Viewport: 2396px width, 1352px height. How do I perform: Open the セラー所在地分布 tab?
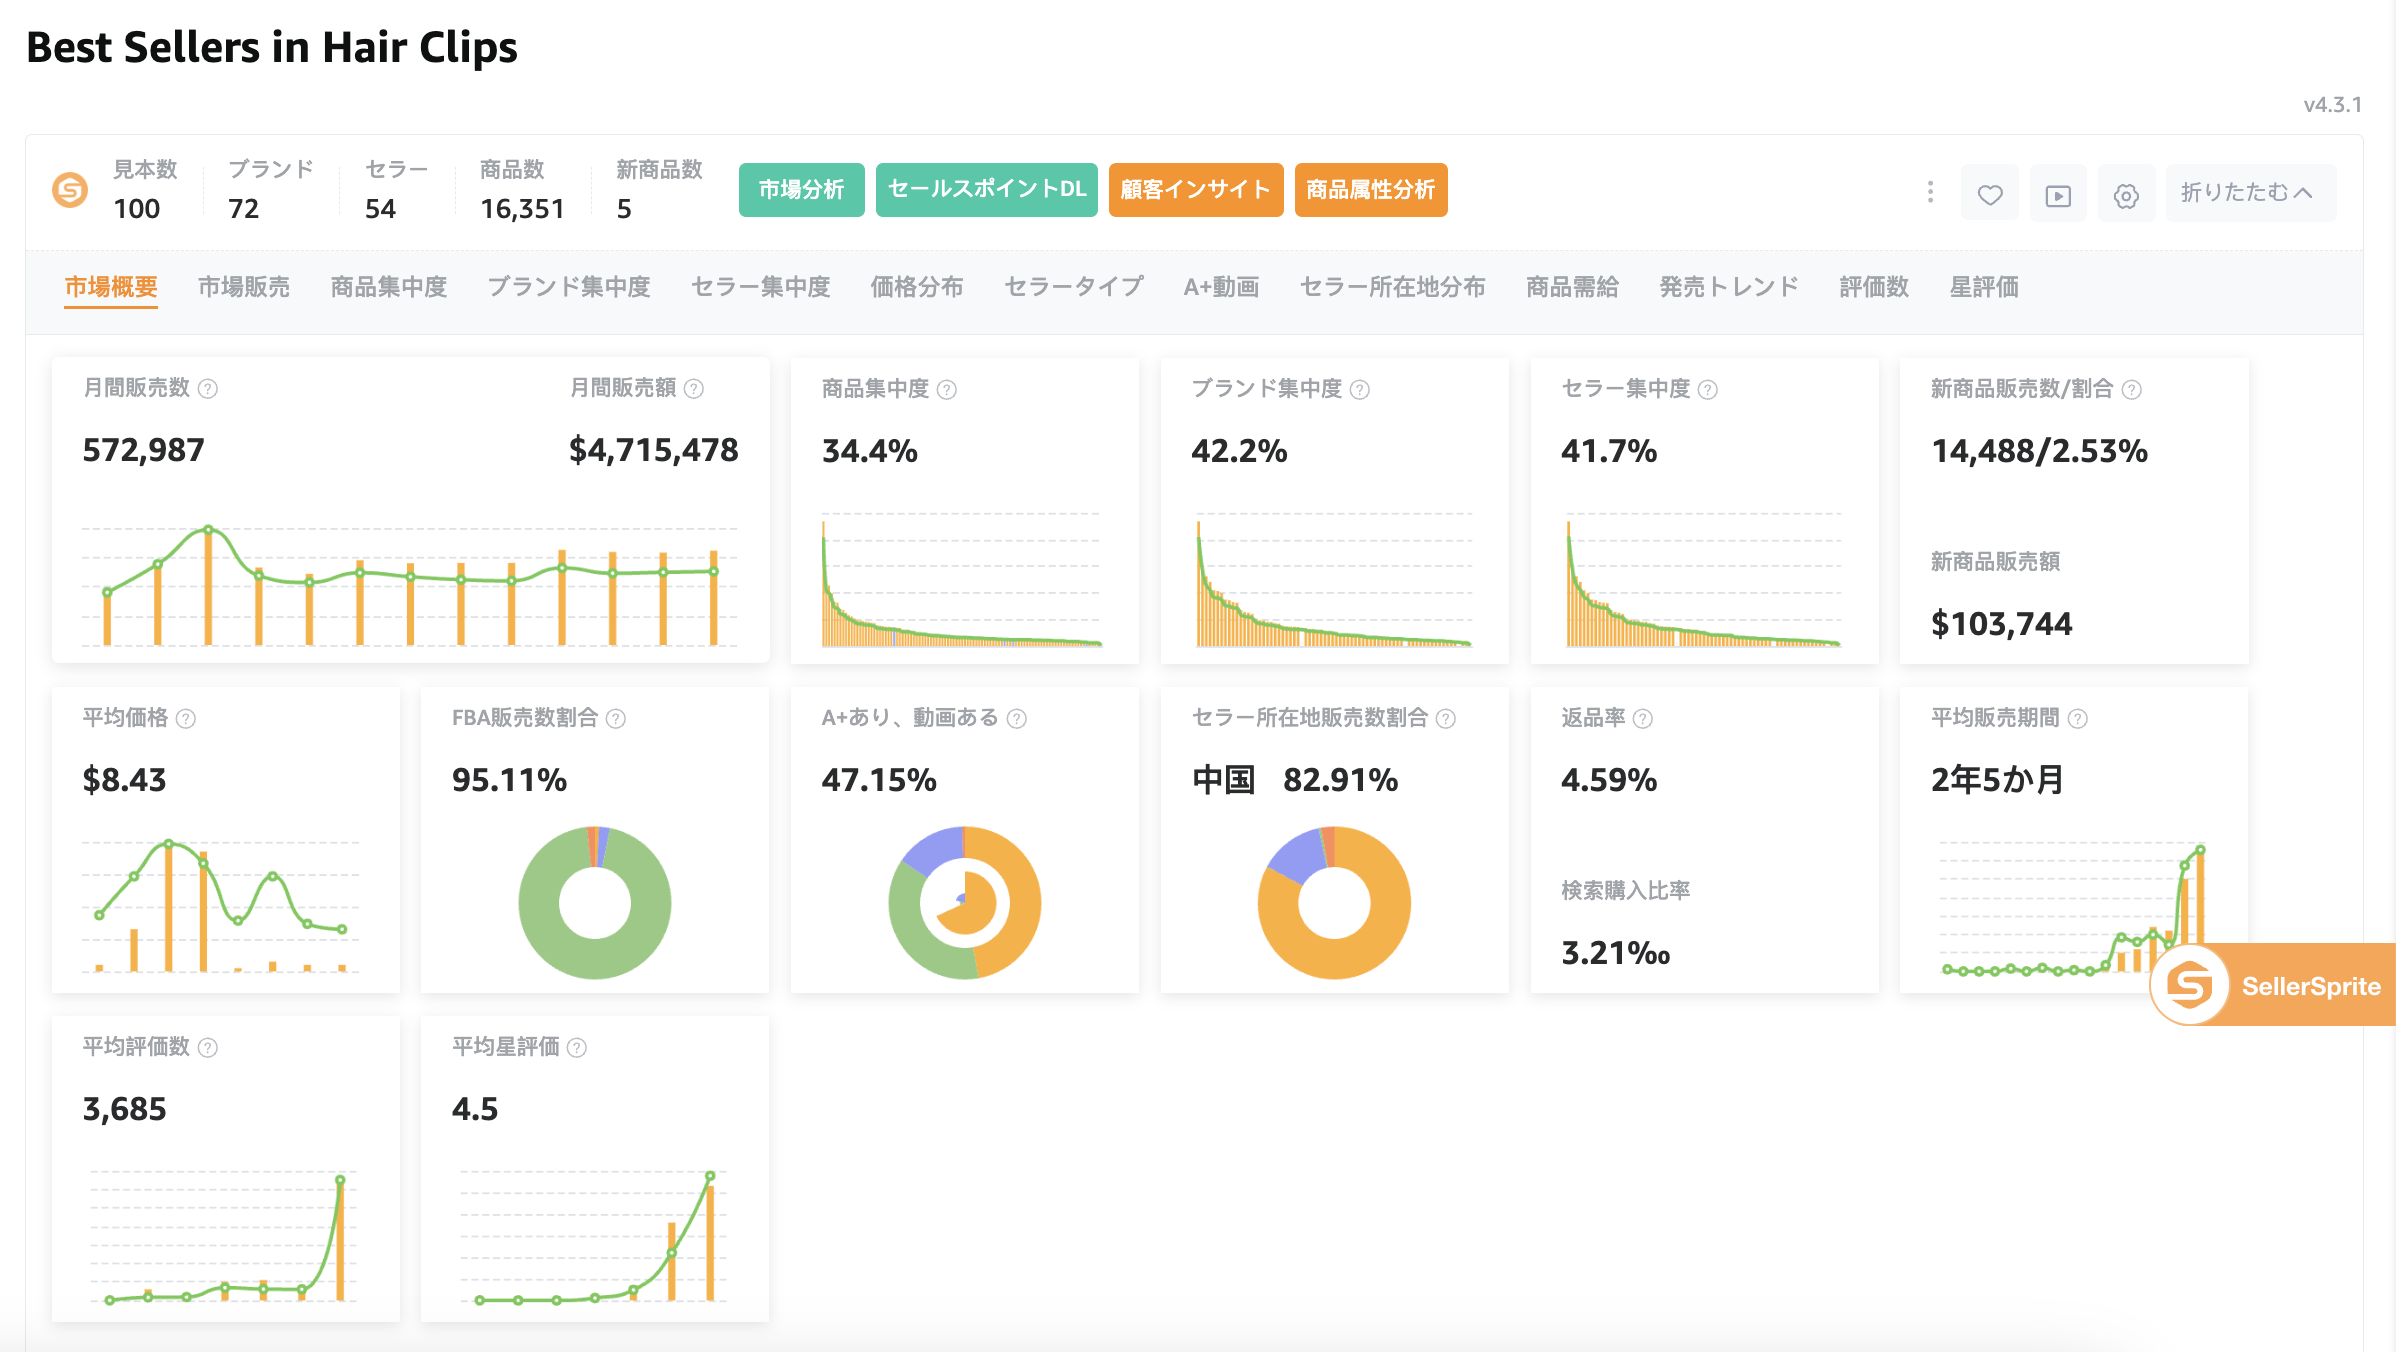pos(1393,287)
